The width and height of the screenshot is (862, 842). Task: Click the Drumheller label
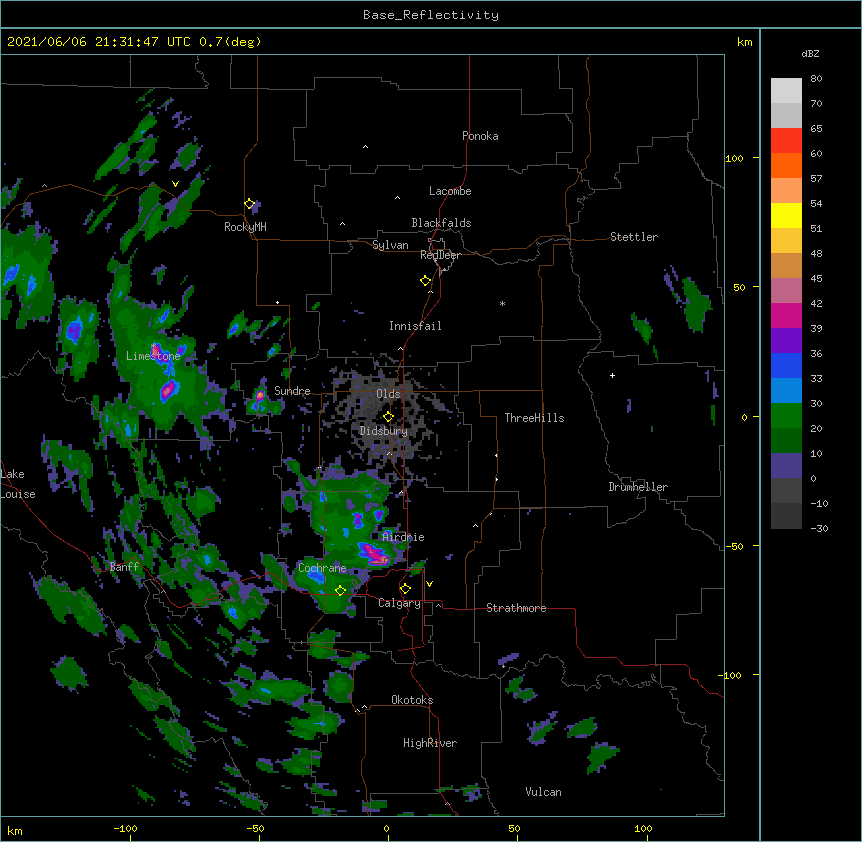(638, 487)
